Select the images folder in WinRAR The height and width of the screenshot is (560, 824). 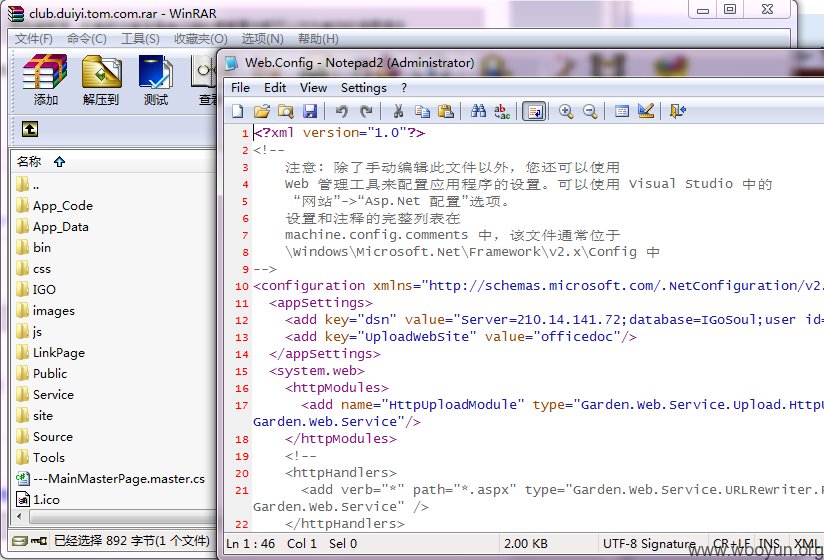45,311
